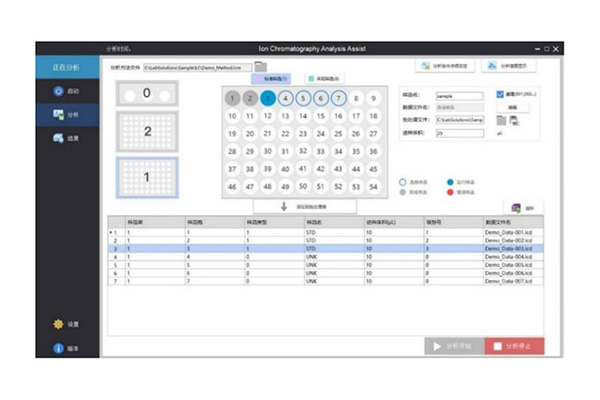Select vial 1 in the rack grid

(x=232, y=98)
